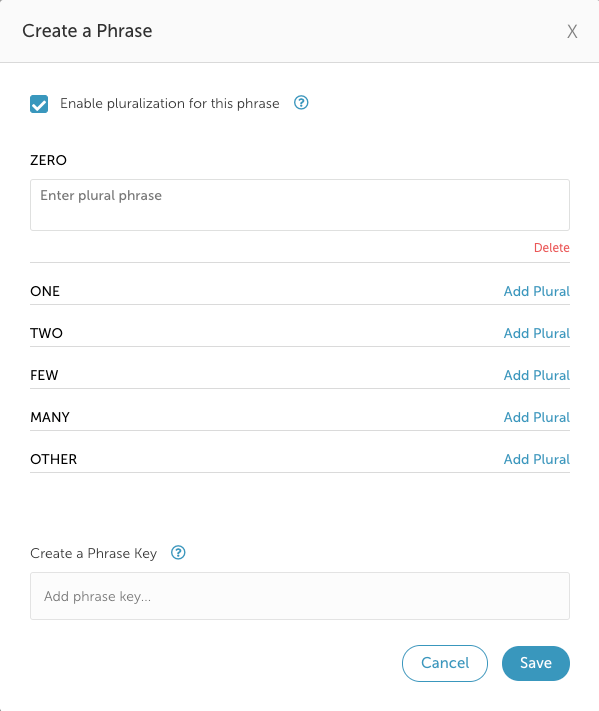Uncheck Enable pluralization for this phrase
This screenshot has height=711, width=599.
click(39, 104)
